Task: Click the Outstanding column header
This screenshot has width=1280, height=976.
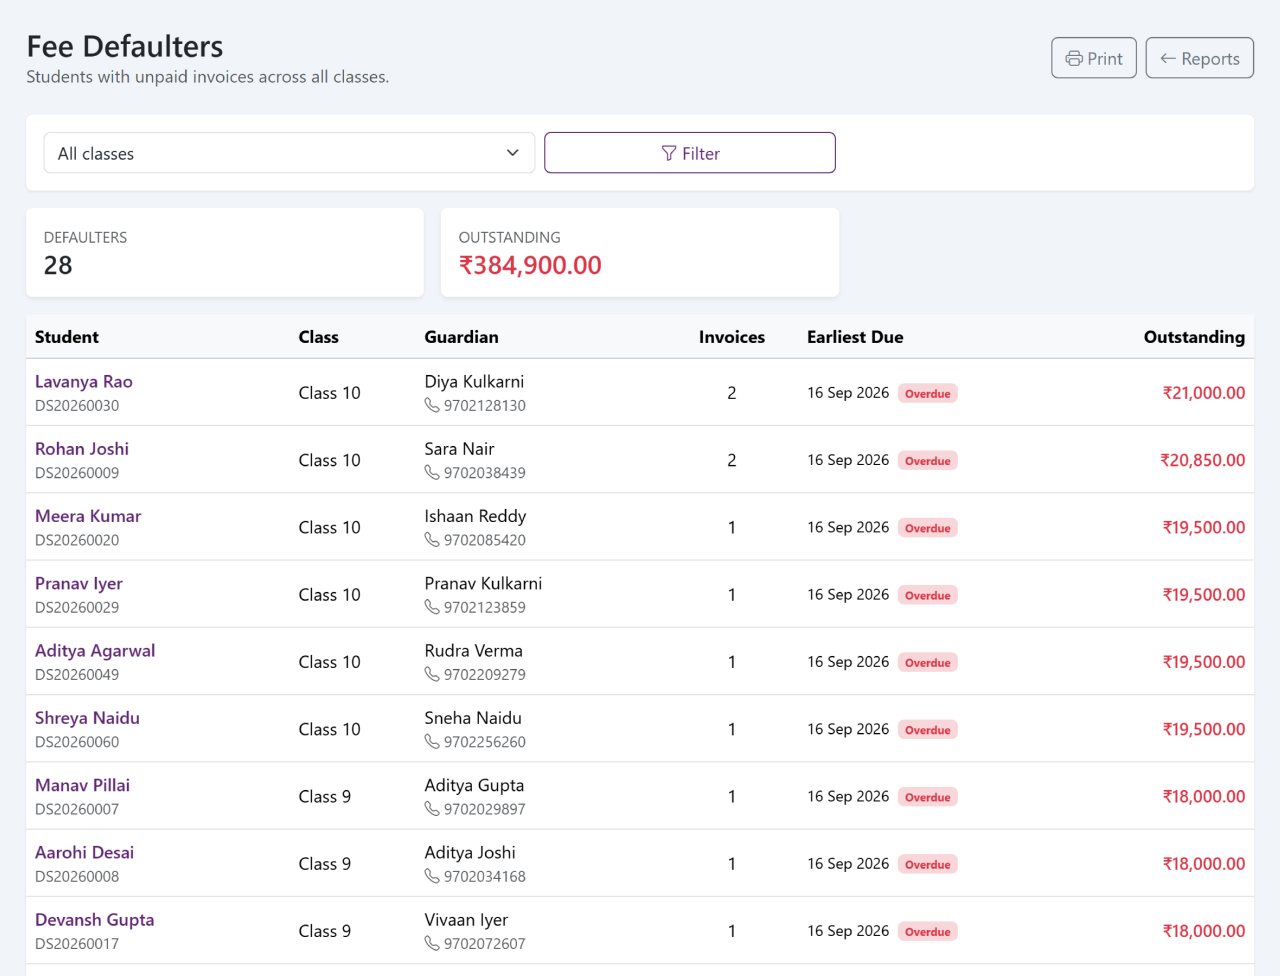Action: click(1194, 337)
